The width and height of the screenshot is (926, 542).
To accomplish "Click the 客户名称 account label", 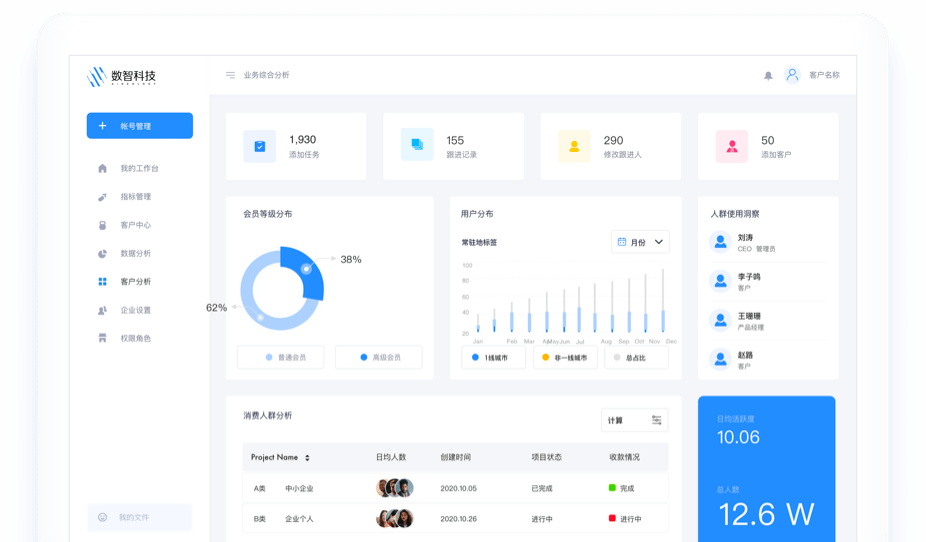I will point(824,75).
